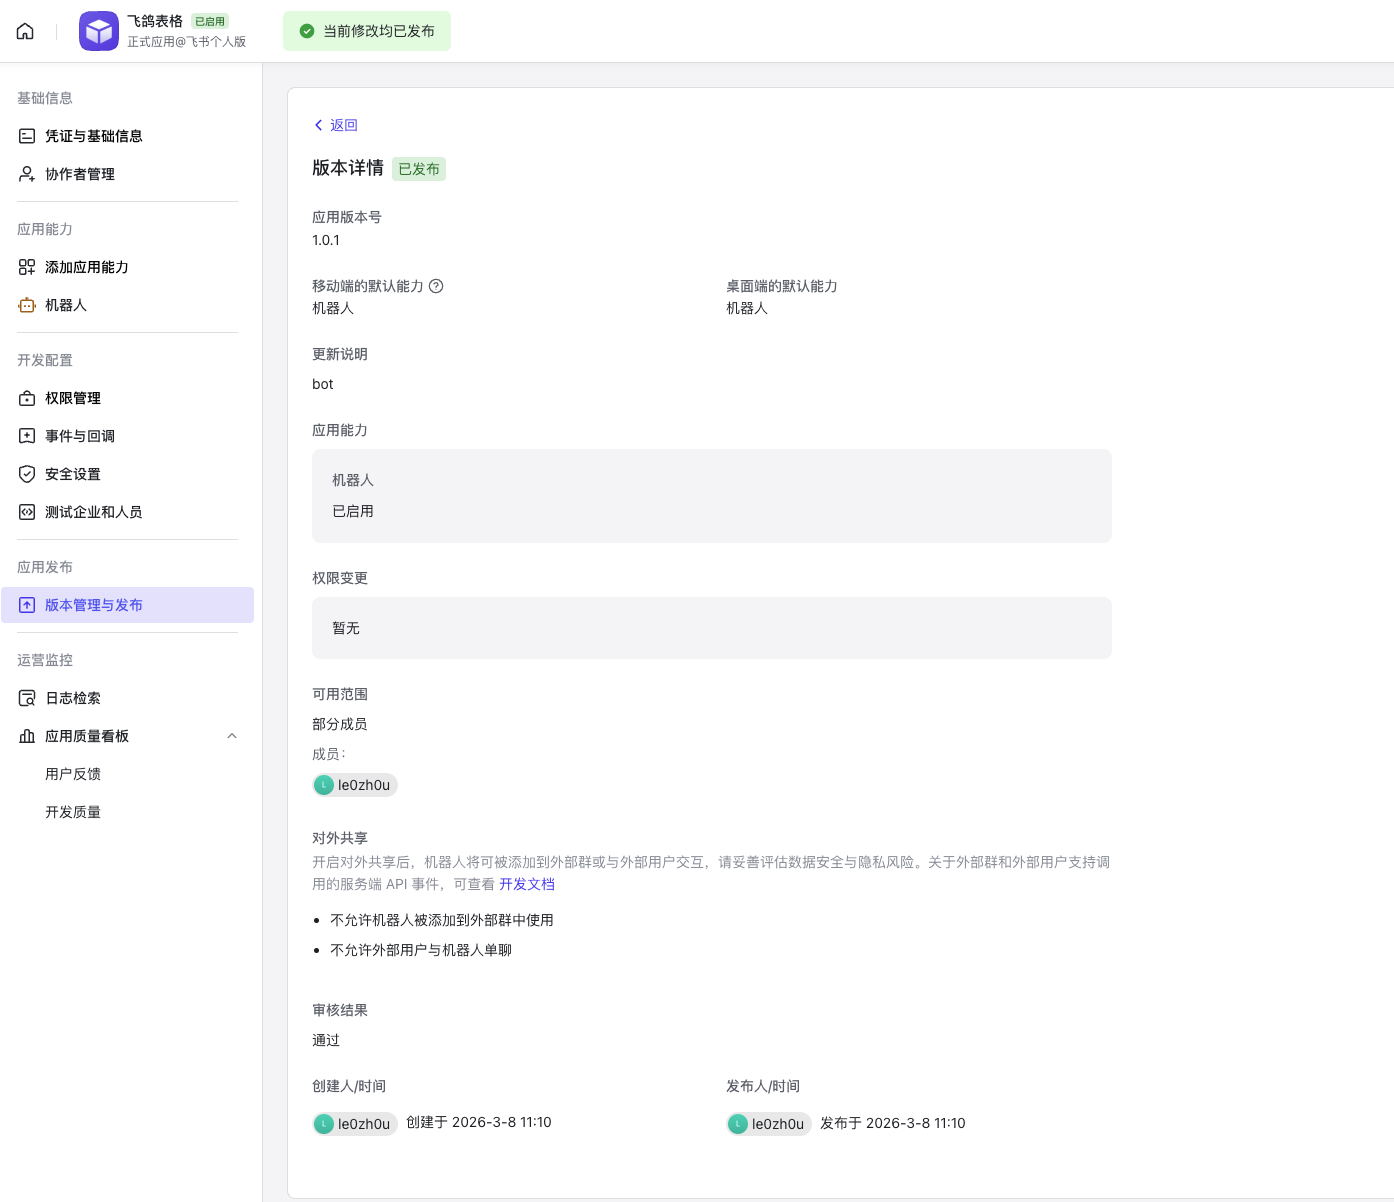The height and width of the screenshot is (1202, 1394).
Task: Click the 已发布 status tag
Action: tap(419, 169)
